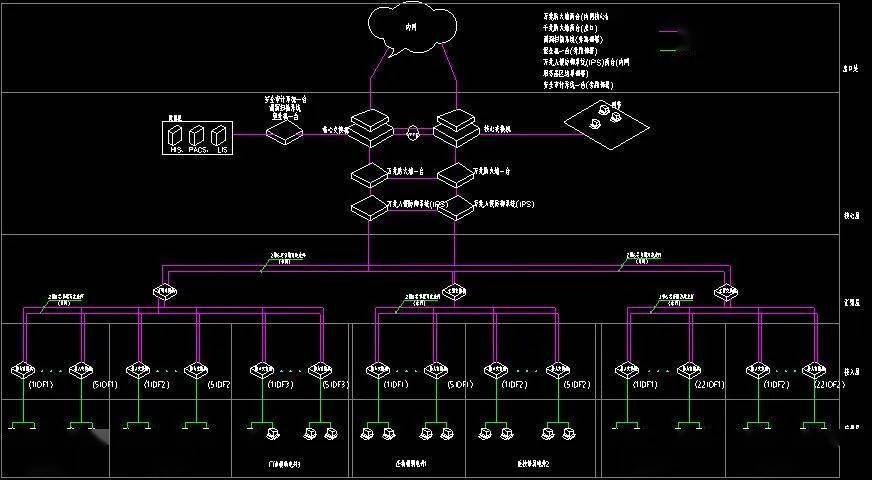Select the access switch labeled (1IDF3)
This screenshot has width=872, height=480.
point(261,370)
